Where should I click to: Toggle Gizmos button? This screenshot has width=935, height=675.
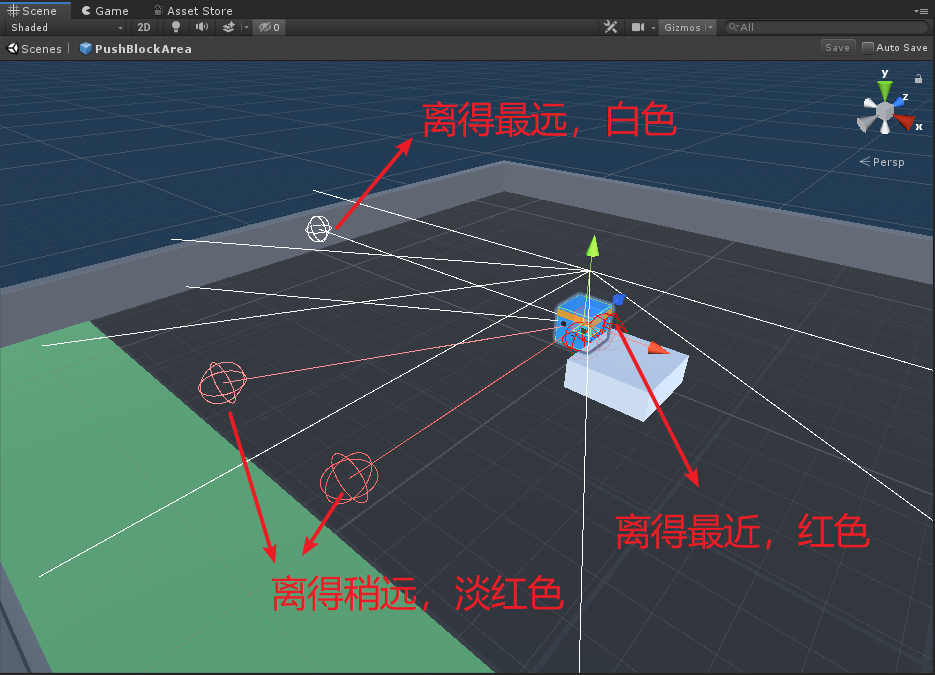682,27
